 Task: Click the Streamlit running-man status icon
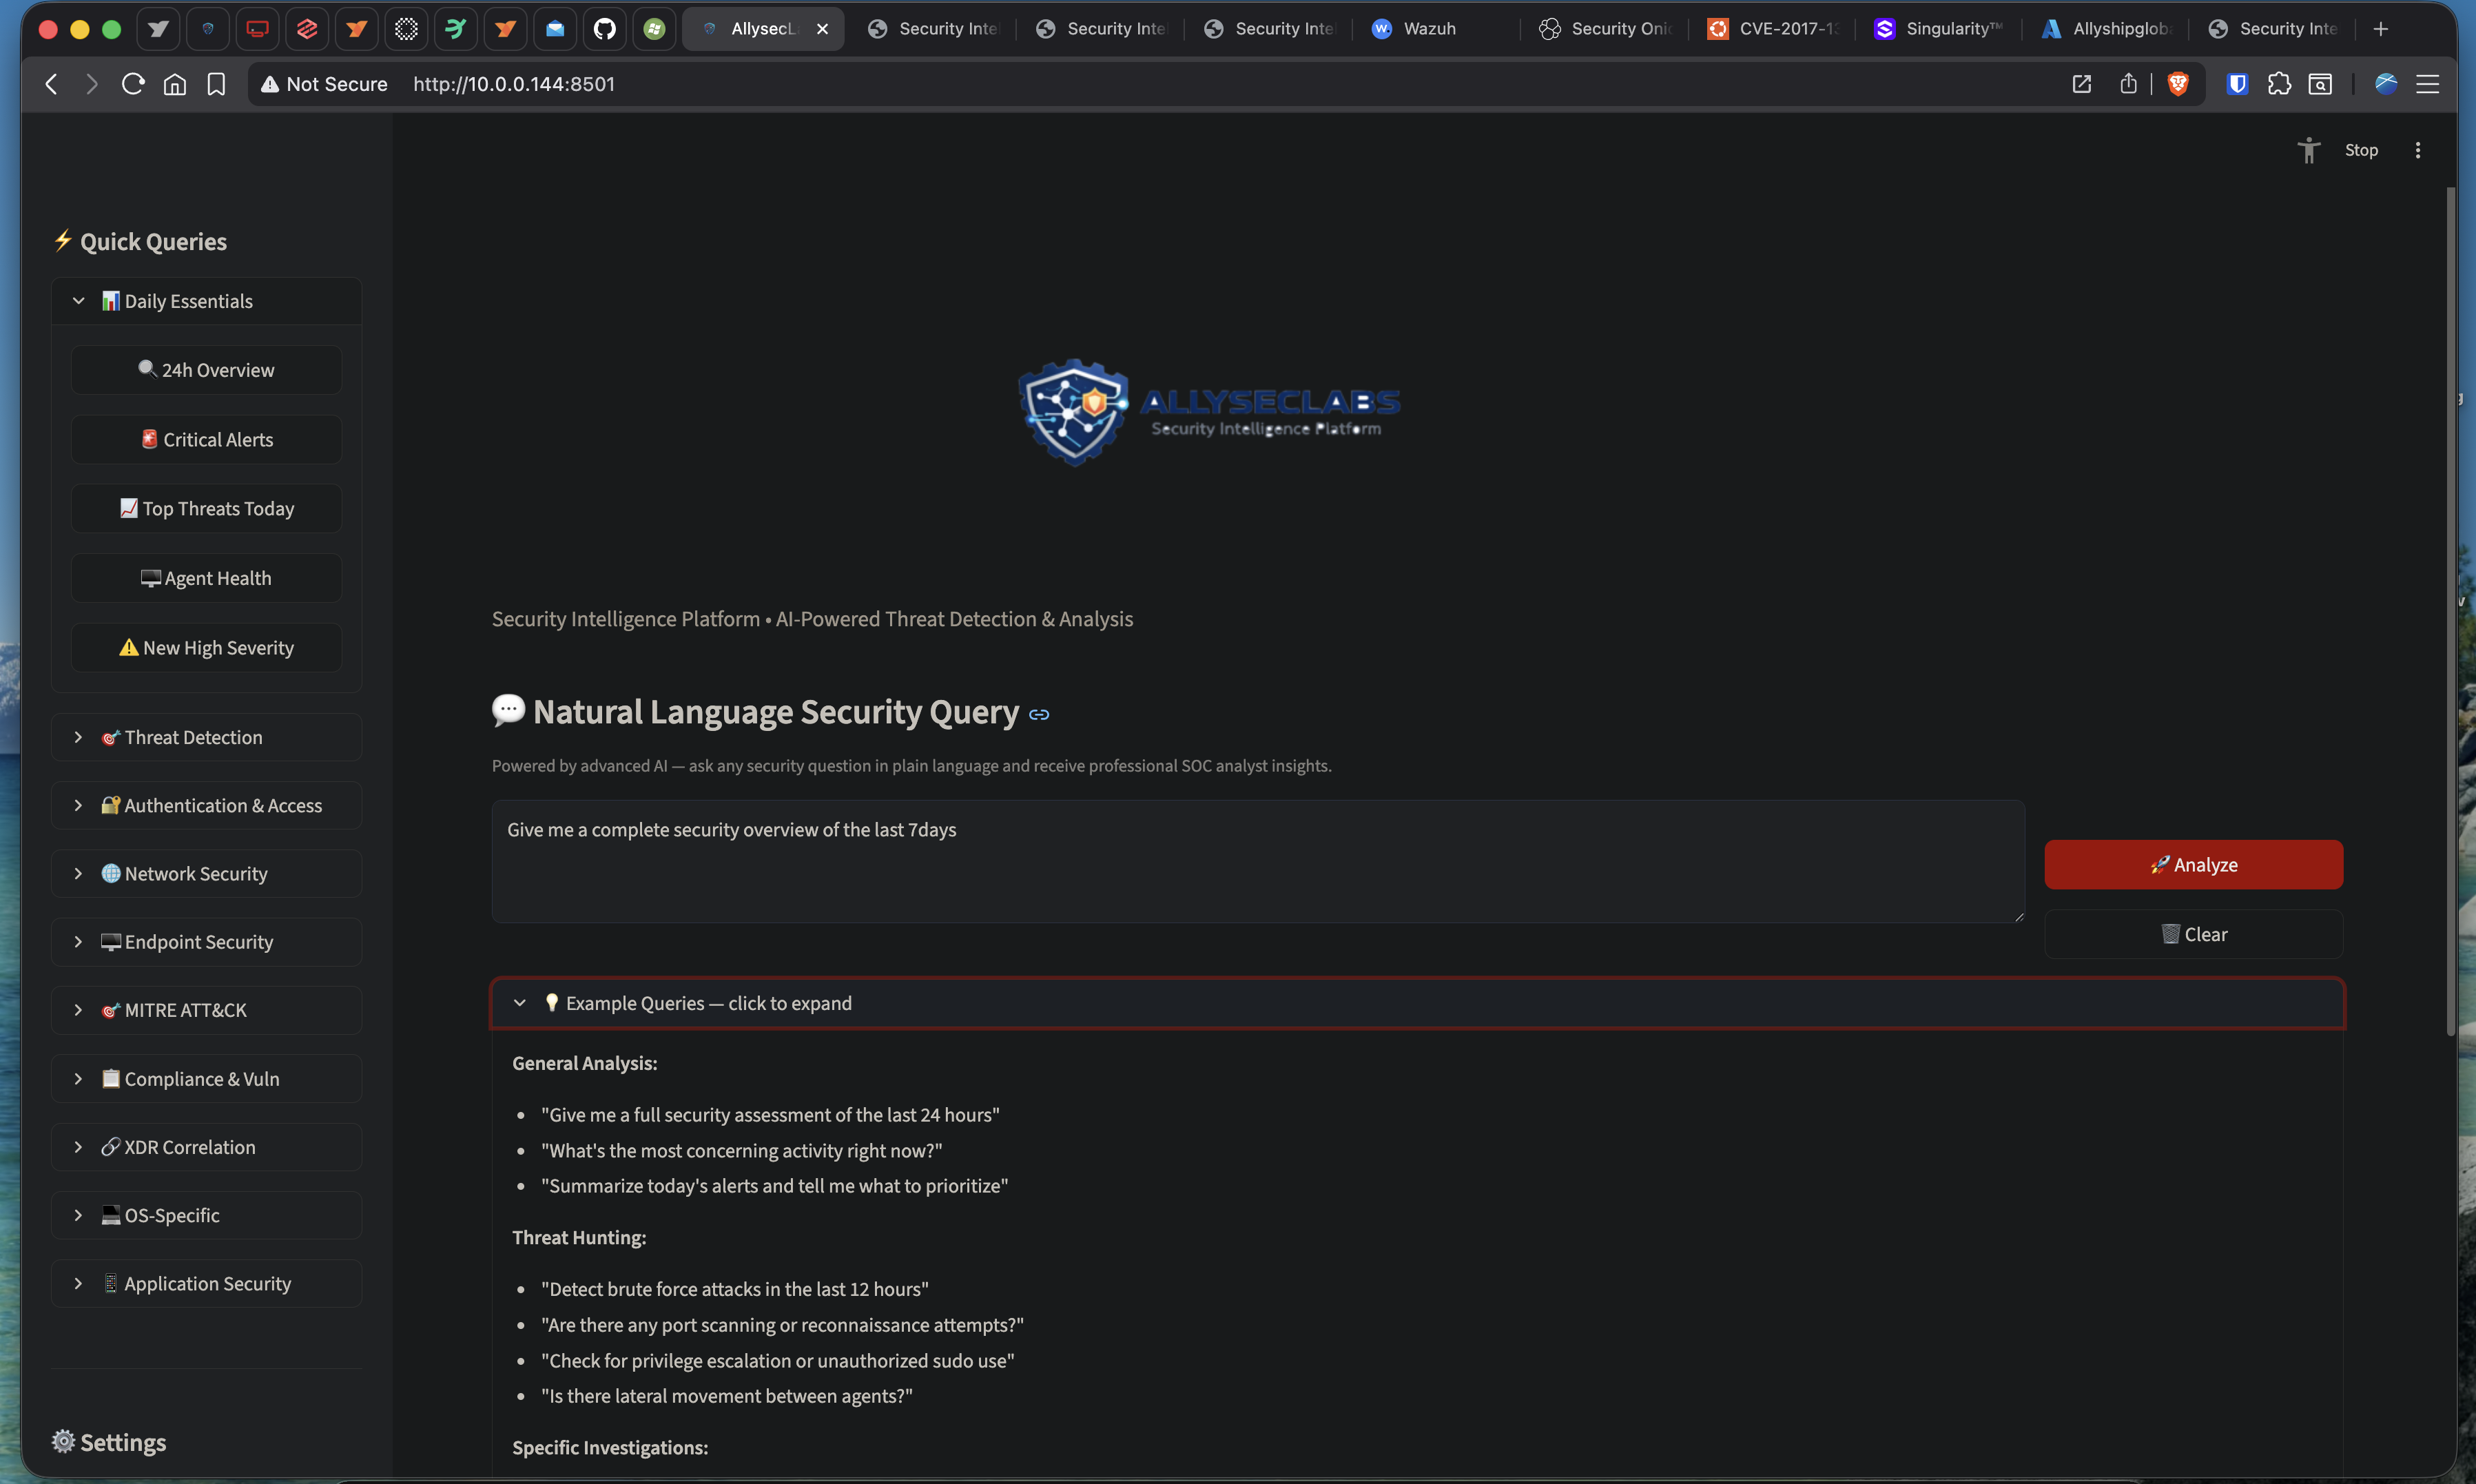coord(2309,150)
